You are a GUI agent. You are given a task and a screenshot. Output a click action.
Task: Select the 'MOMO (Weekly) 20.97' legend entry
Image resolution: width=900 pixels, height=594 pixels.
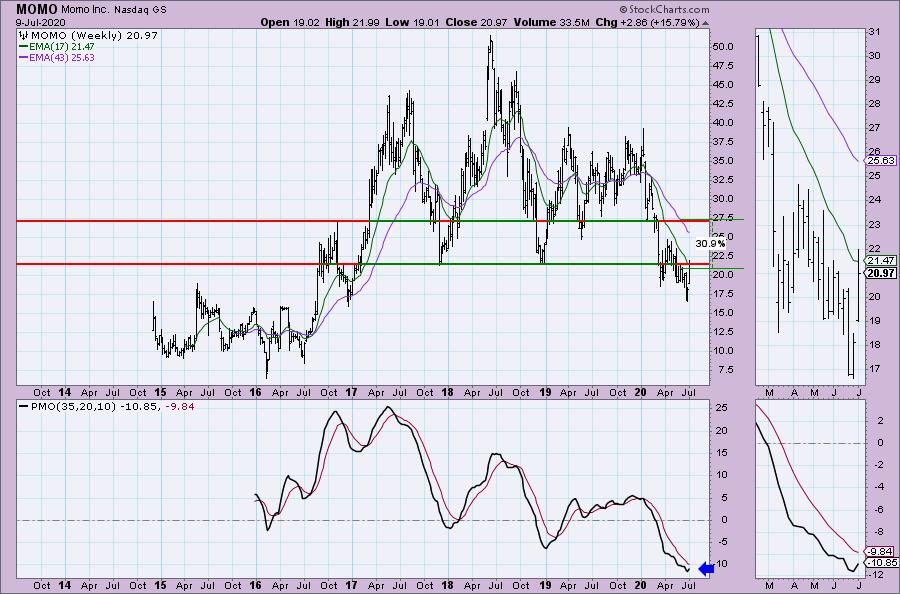[94, 35]
